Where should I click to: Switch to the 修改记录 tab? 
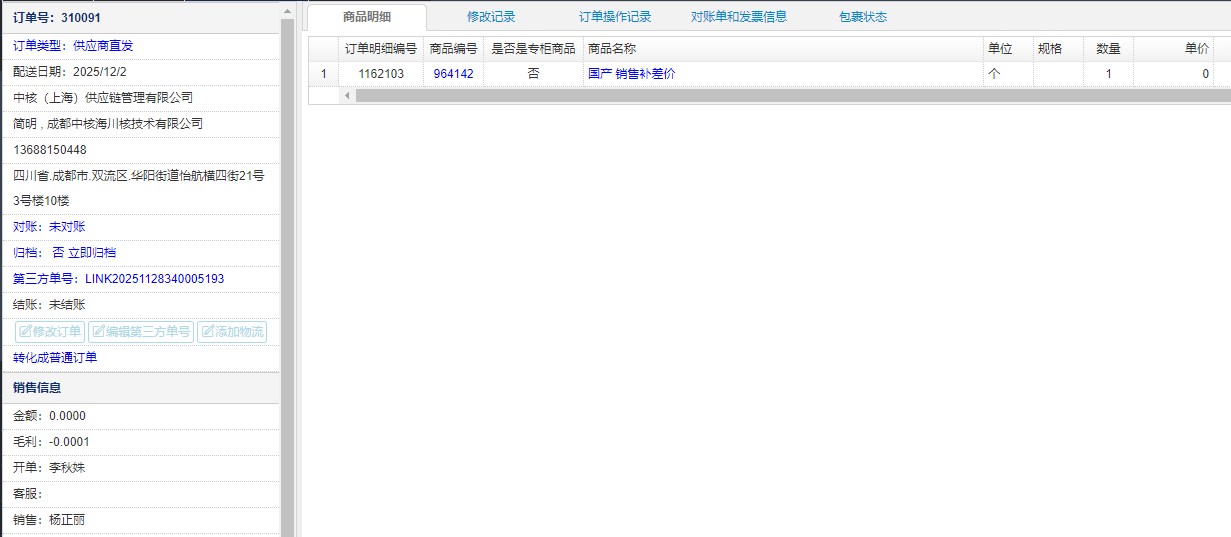pyautogui.click(x=491, y=17)
